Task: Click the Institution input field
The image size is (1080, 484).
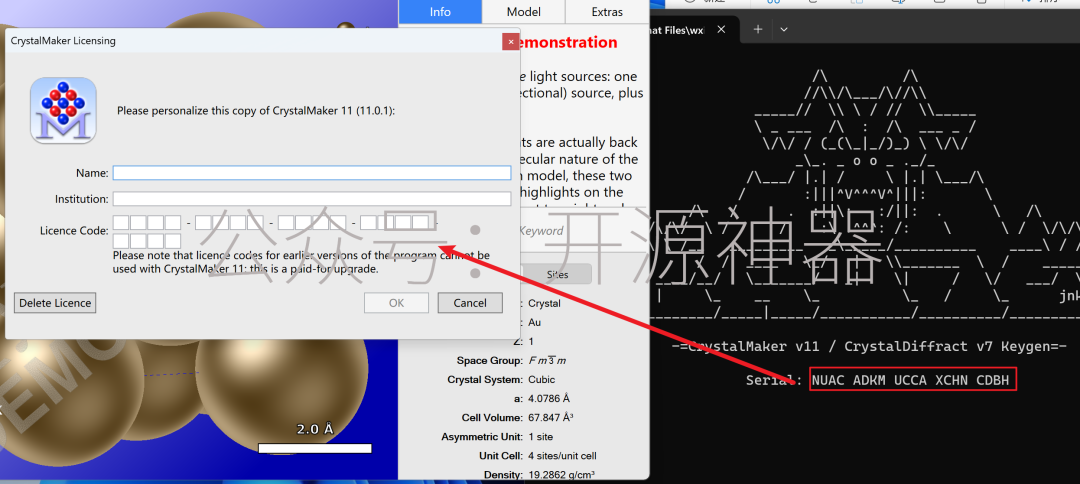Action: (x=312, y=199)
